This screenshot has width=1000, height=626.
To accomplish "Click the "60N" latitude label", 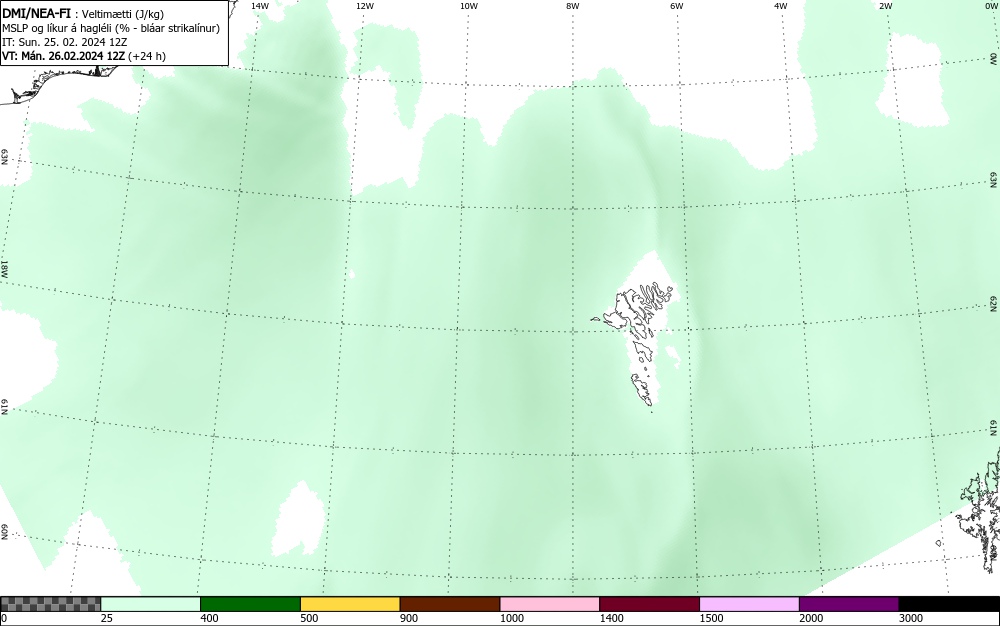I will pyautogui.click(x=4, y=532).
